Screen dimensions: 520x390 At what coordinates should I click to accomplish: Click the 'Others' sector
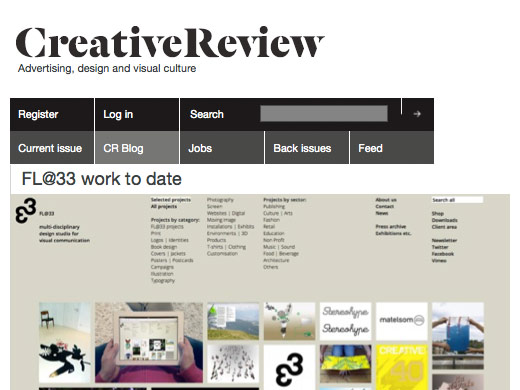pos(270,267)
